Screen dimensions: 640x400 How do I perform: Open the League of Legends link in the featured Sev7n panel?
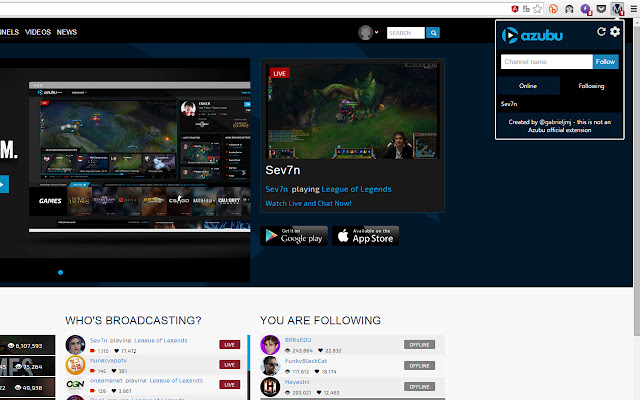356,189
